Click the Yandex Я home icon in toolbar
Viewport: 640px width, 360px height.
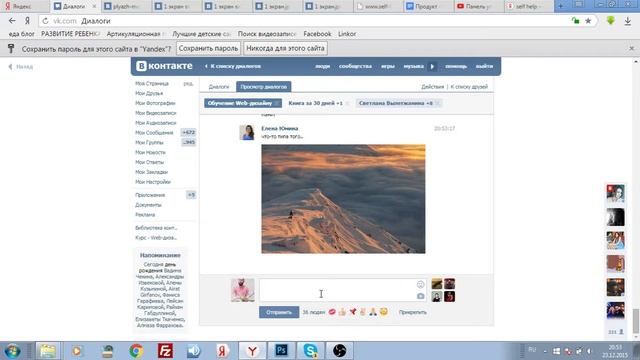(27, 21)
